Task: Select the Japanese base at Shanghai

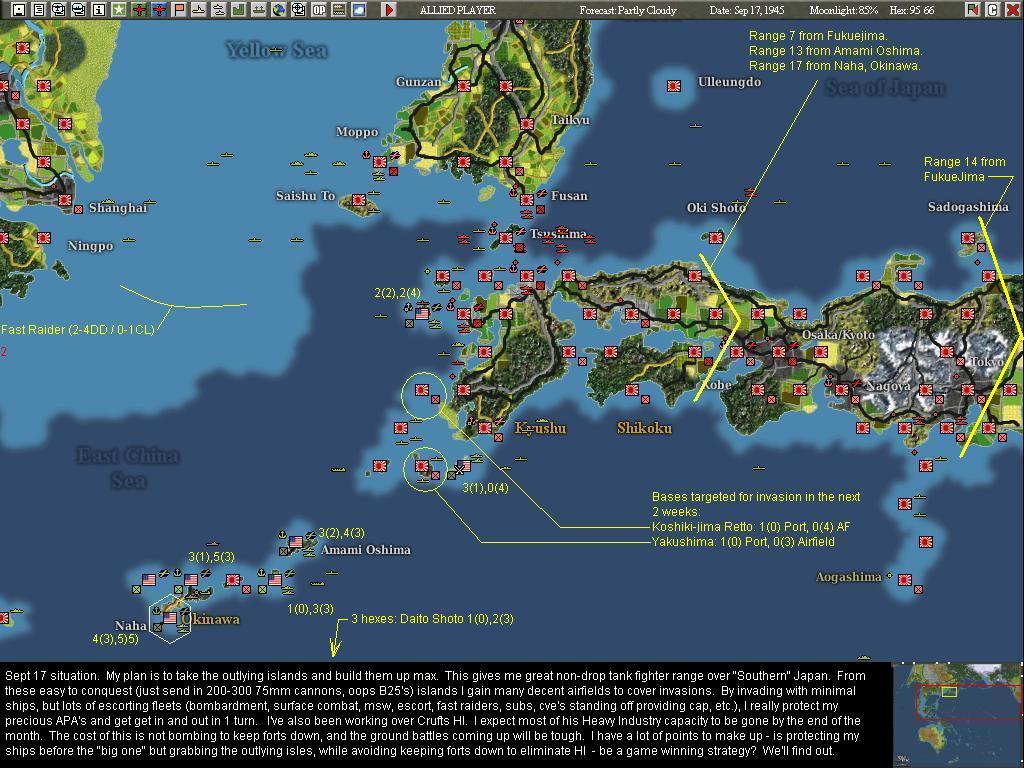Action: click(65, 199)
